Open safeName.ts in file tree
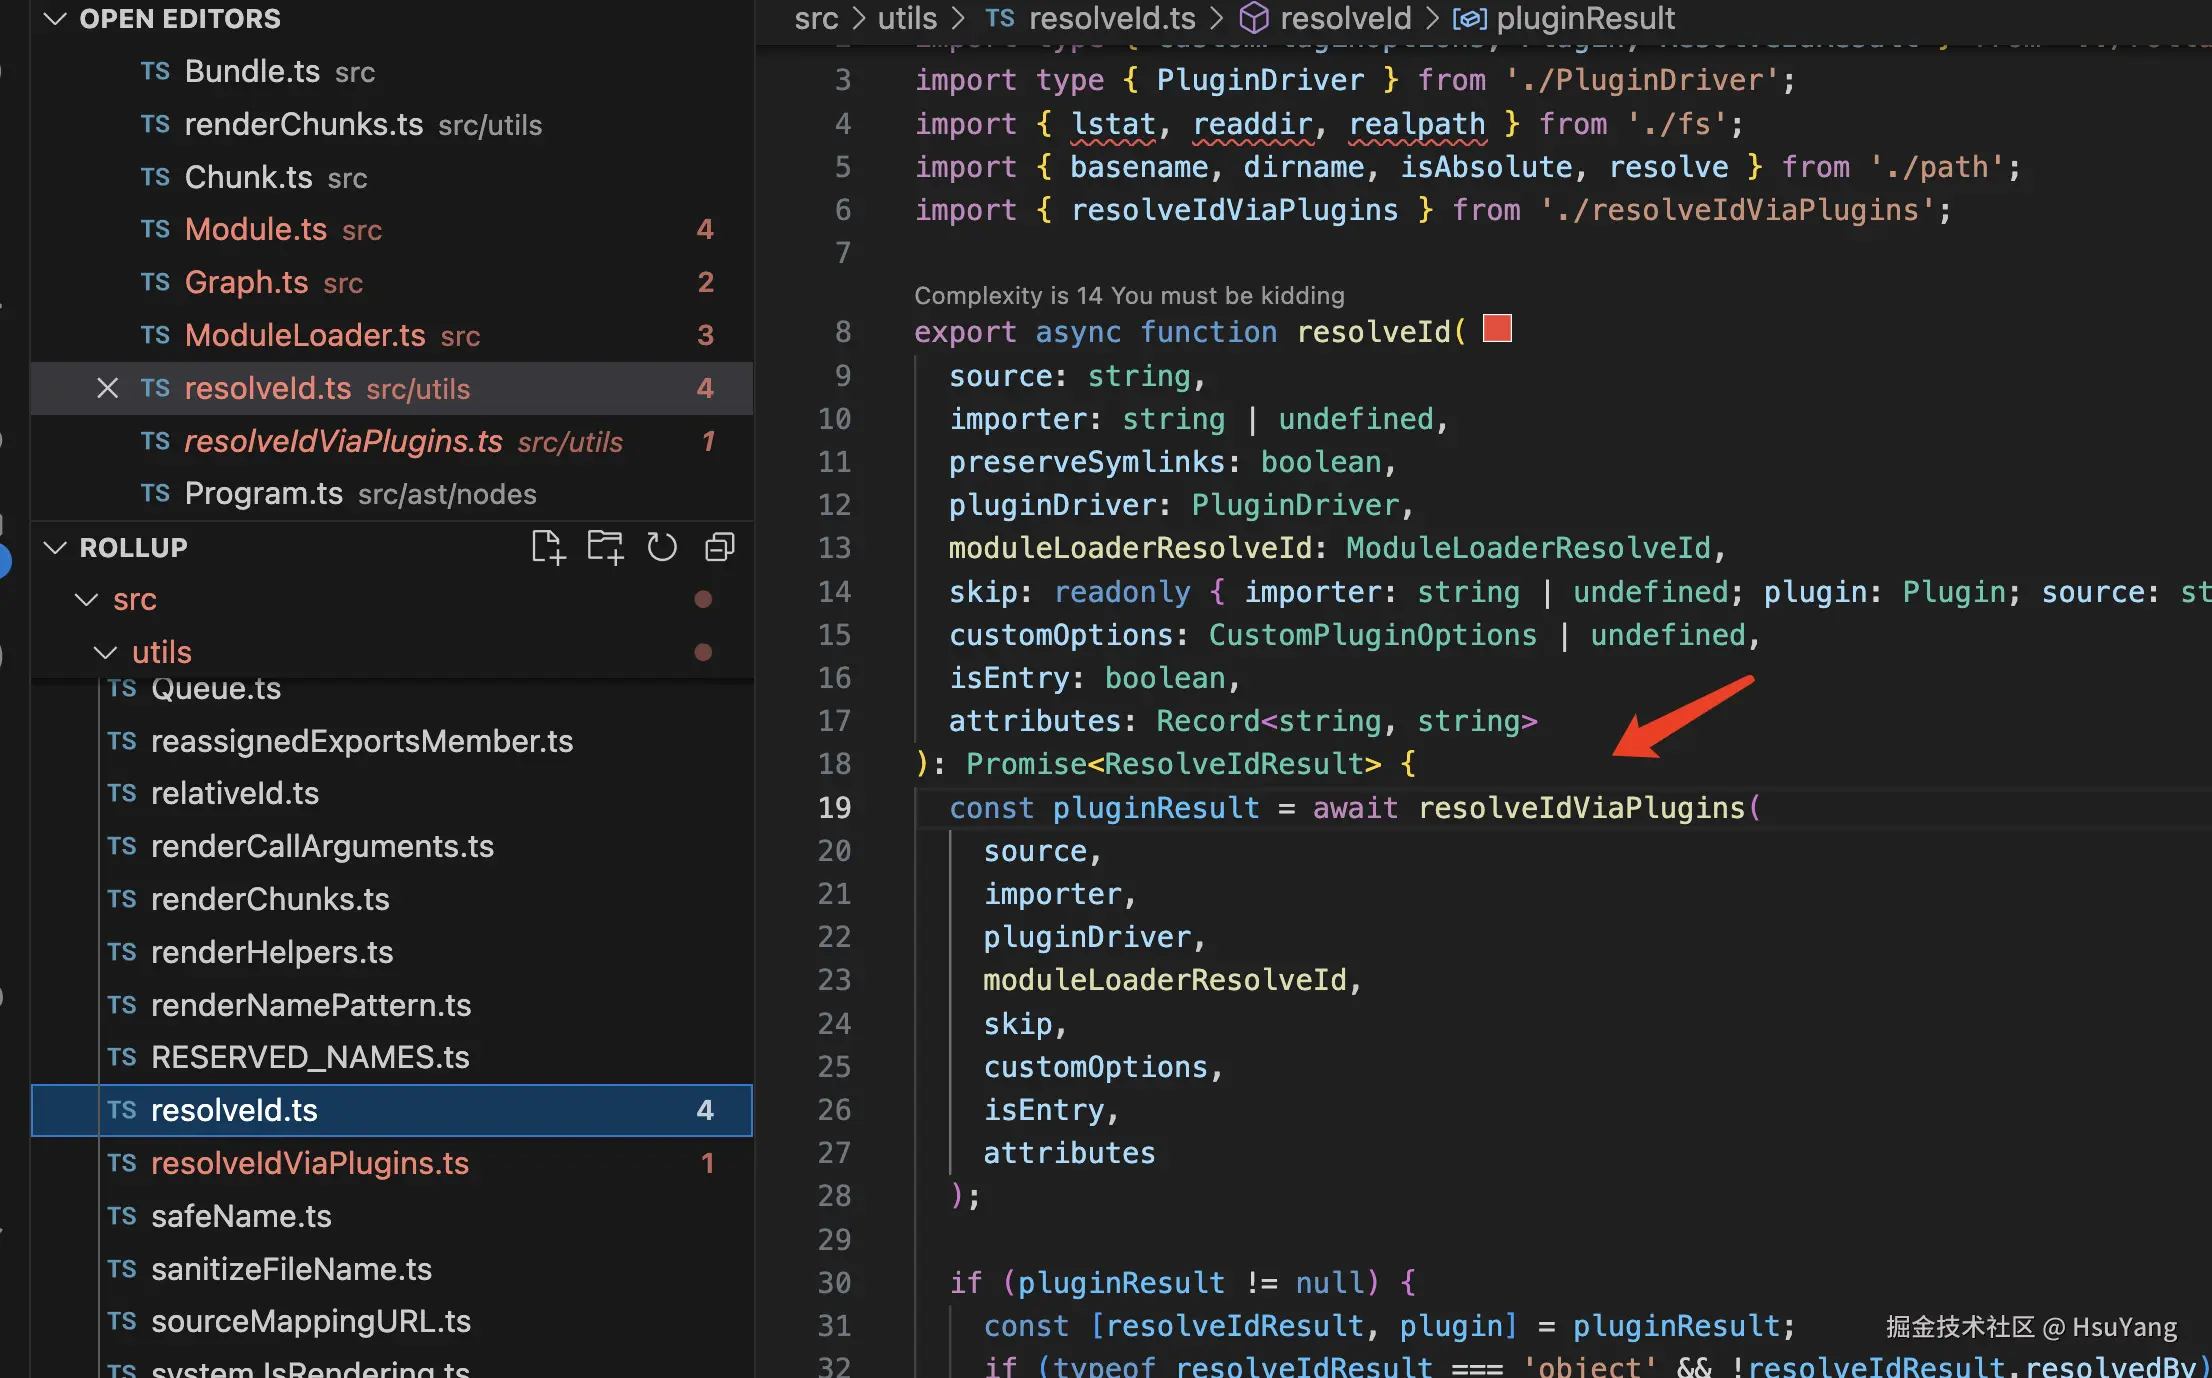The width and height of the screenshot is (2212, 1378). point(241,1216)
